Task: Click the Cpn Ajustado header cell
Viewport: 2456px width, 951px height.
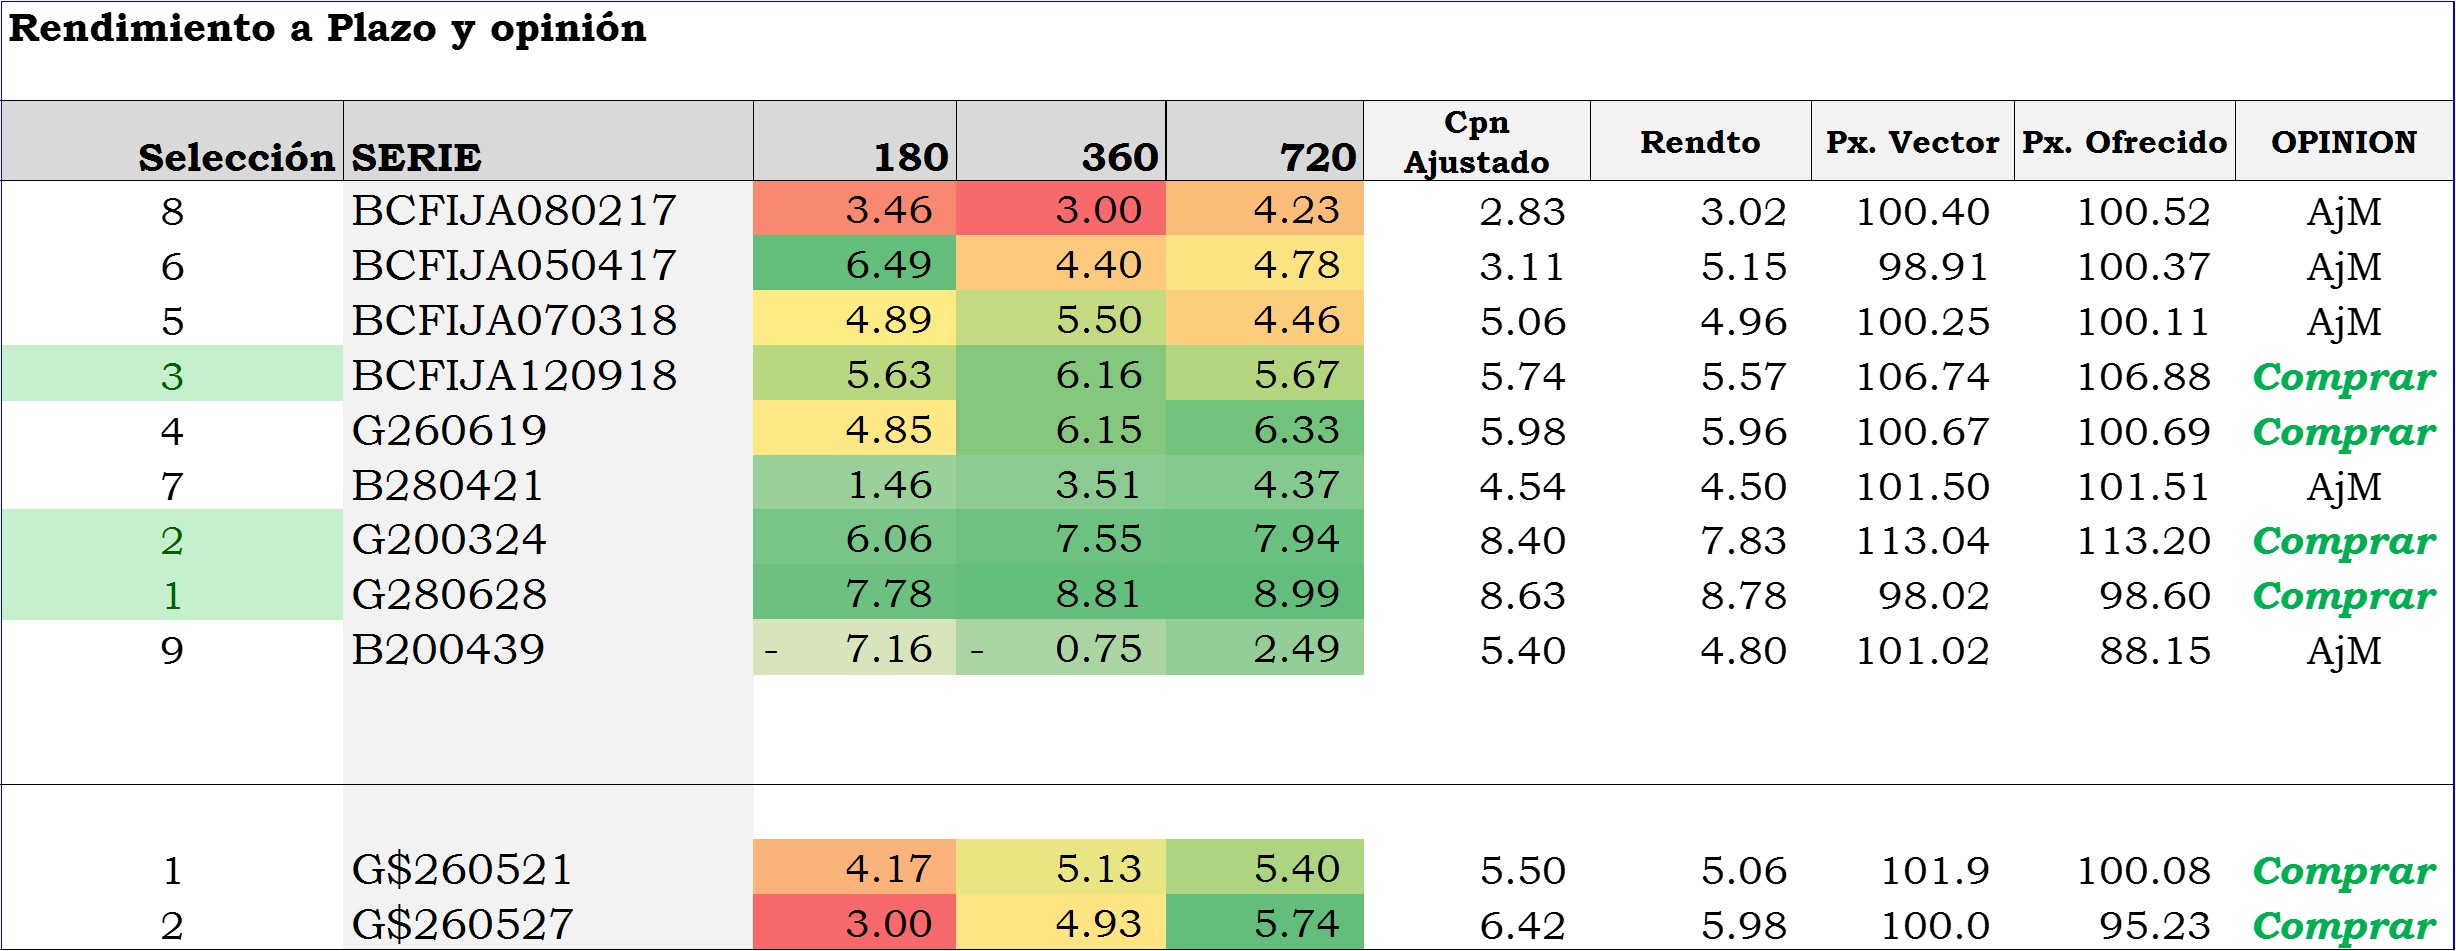Action: pyautogui.click(x=1476, y=141)
